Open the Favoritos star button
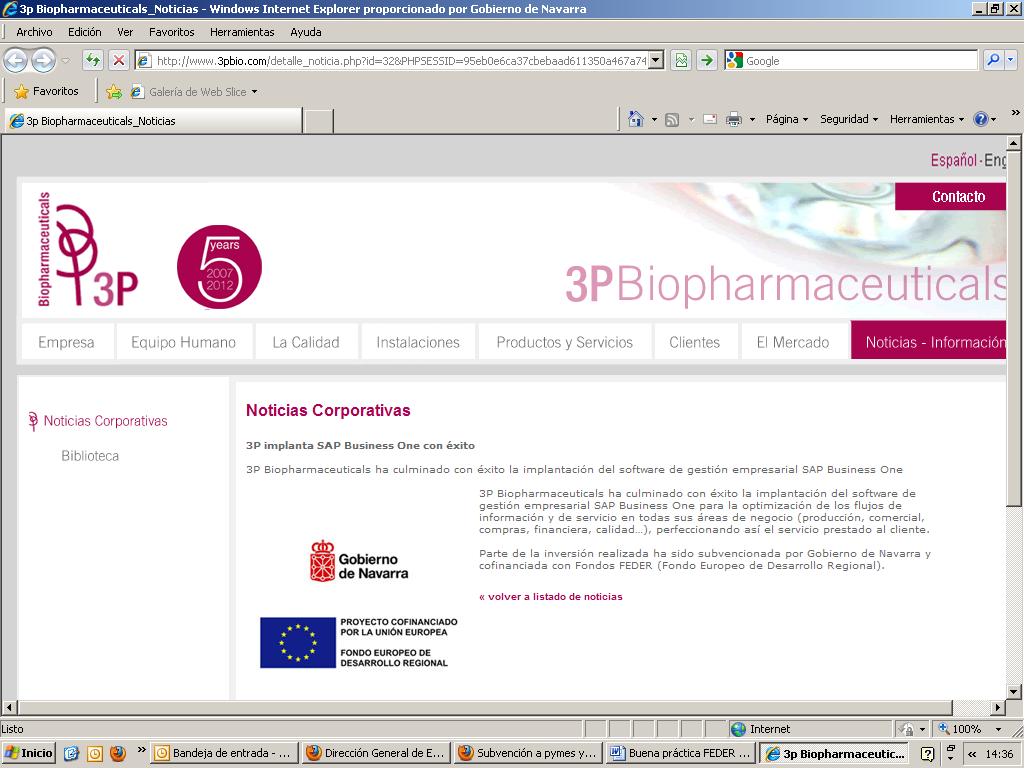This screenshot has height=769, width=1025. tap(46, 92)
